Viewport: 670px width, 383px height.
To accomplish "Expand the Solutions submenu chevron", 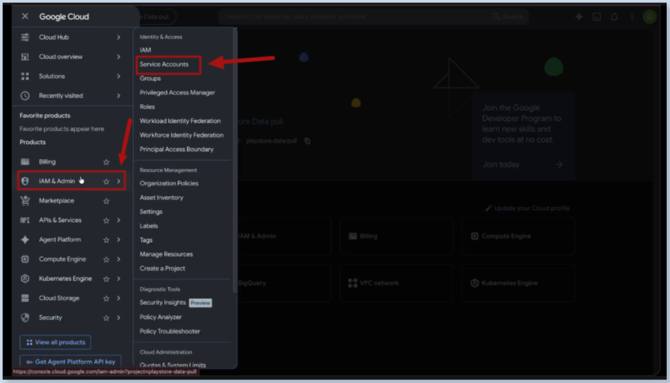I will [118, 76].
